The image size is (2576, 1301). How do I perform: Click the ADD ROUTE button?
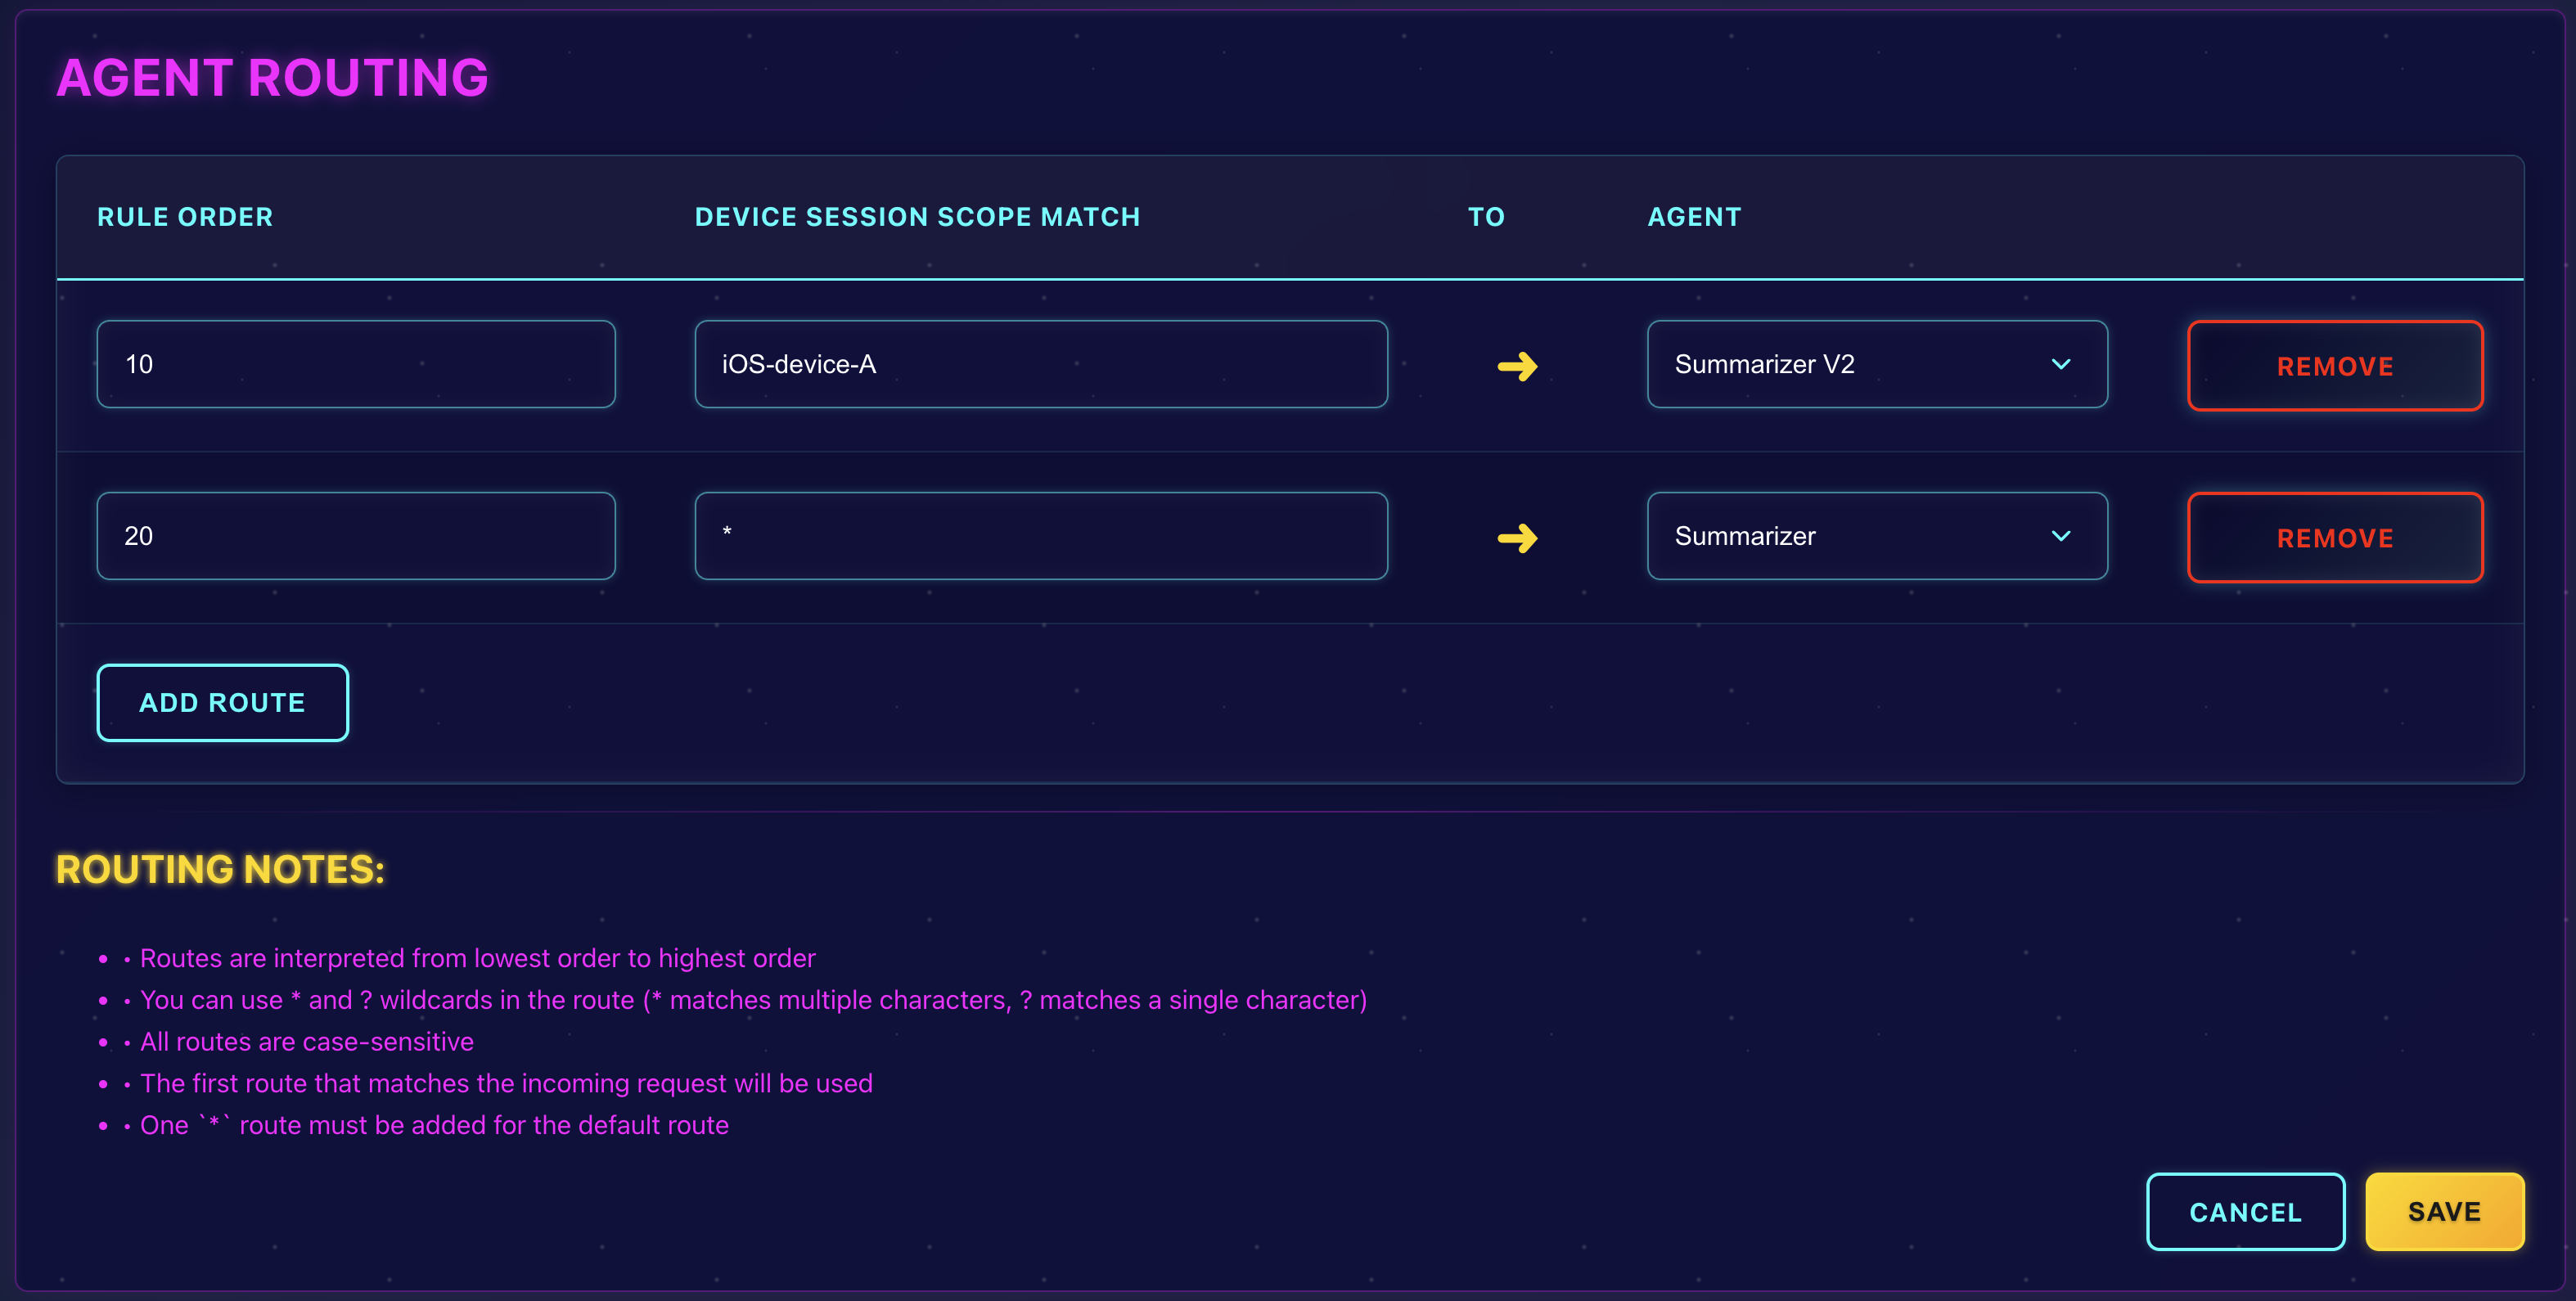[222, 702]
